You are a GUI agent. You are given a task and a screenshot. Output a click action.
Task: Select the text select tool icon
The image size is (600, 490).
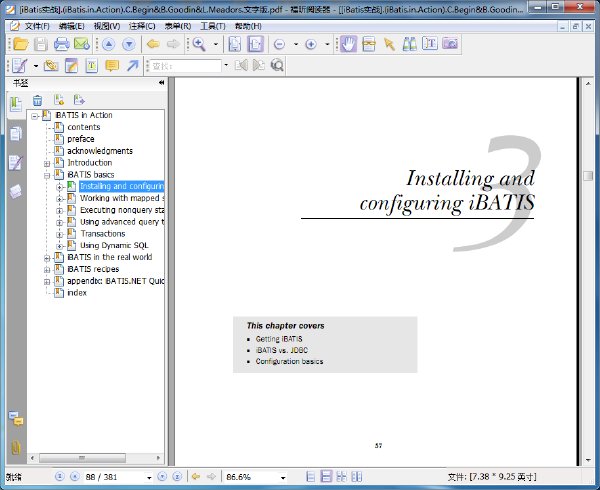[430, 44]
